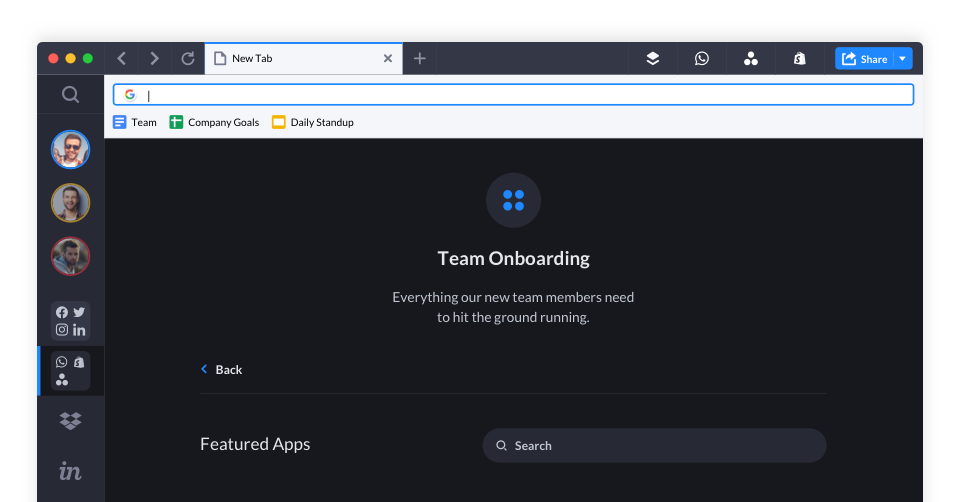Select the yellow-ringed profile avatar

pos(70,203)
